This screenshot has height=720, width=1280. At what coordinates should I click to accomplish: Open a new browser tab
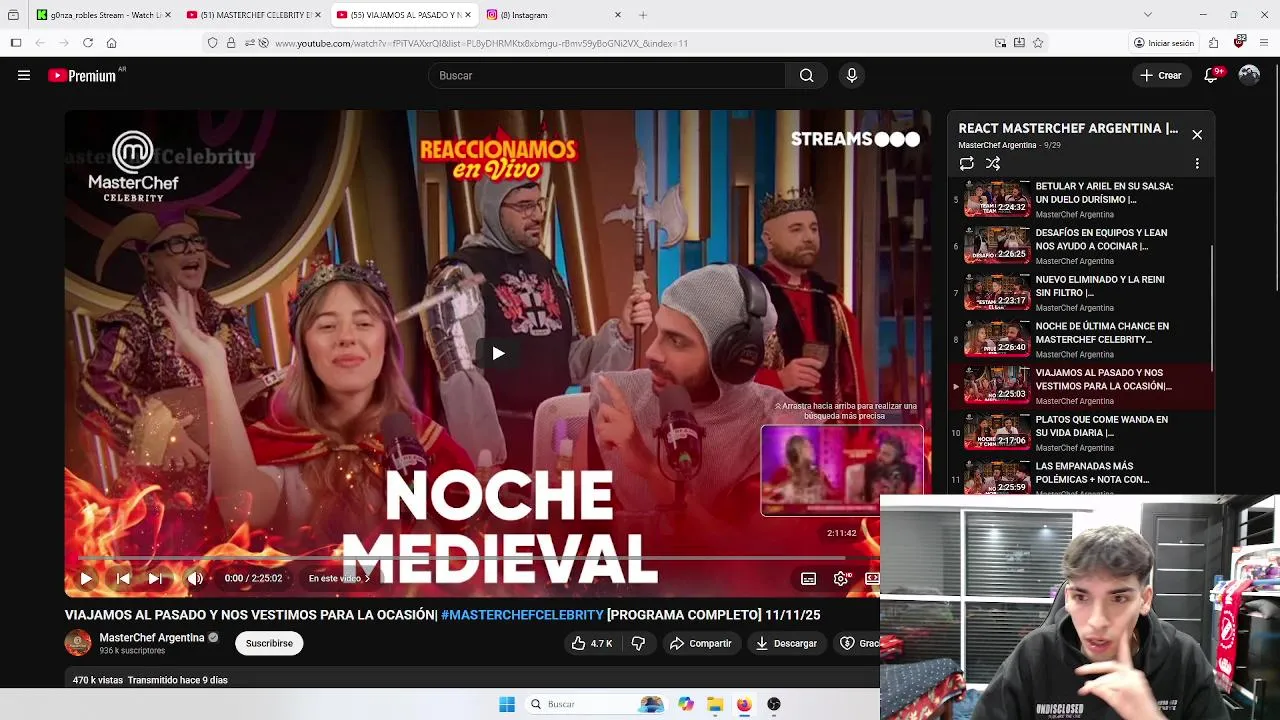[643, 15]
